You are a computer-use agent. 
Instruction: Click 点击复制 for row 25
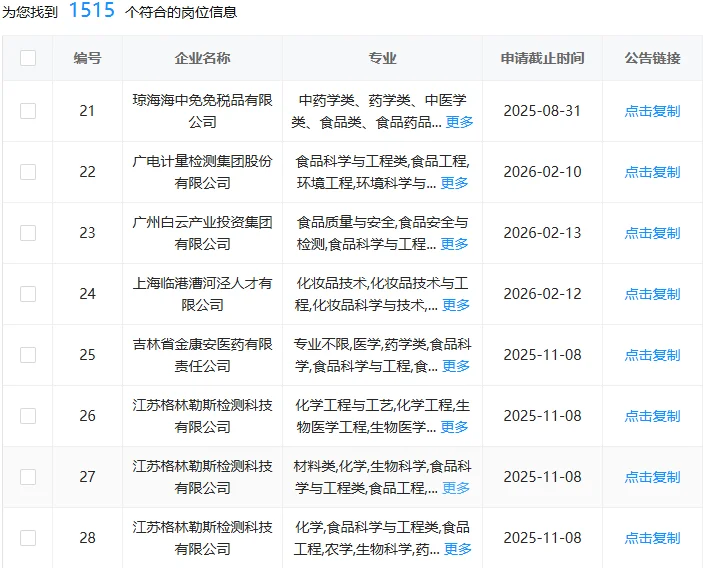pyautogui.click(x=652, y=355)
